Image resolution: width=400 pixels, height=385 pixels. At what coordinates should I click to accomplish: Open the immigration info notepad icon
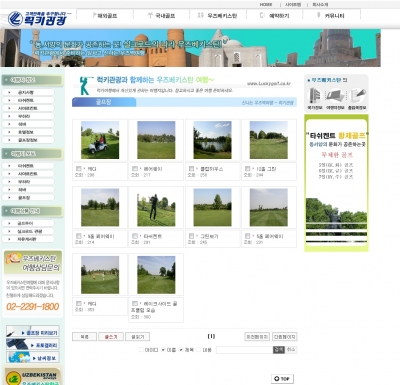pos(357,95)
